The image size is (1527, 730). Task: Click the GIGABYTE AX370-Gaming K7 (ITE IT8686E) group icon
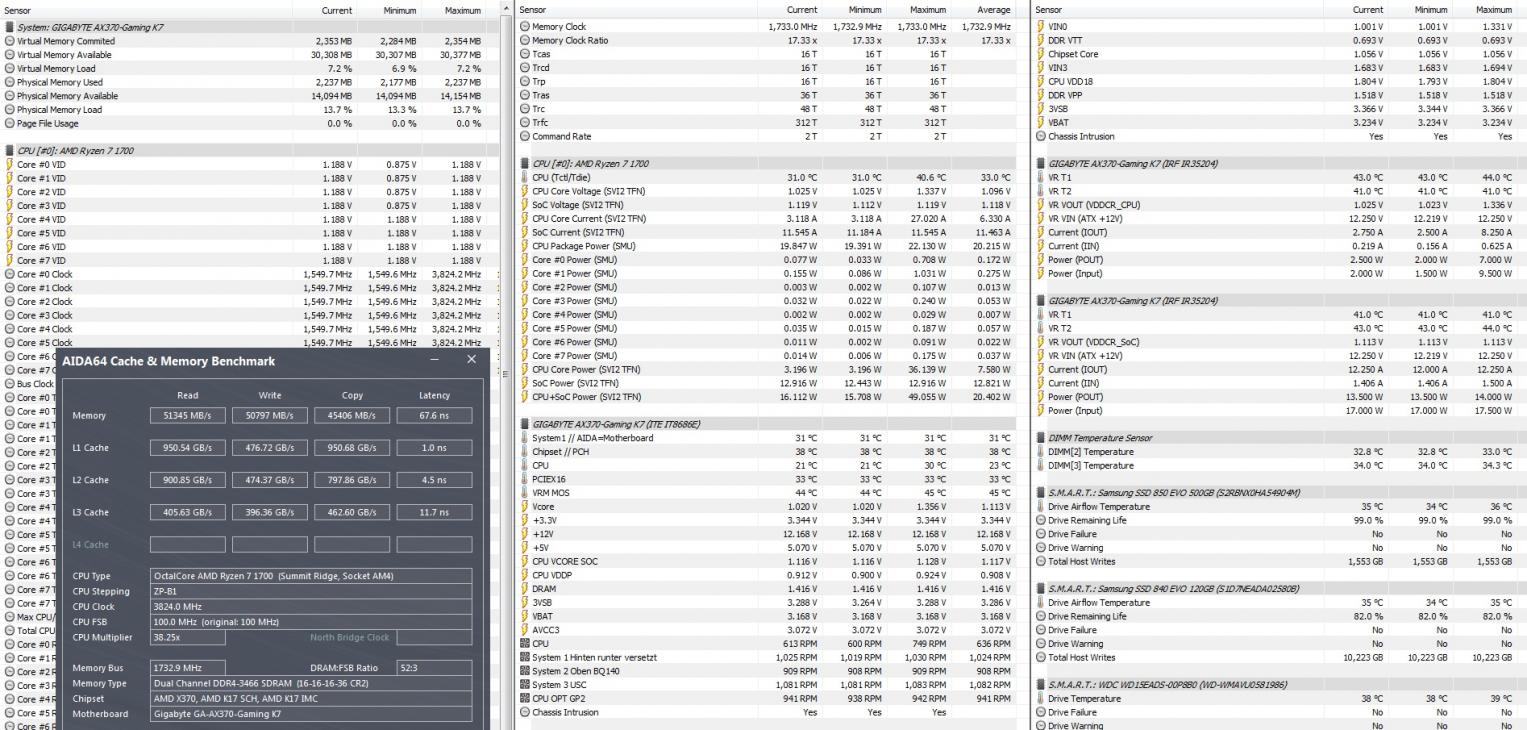pos(524,424)
